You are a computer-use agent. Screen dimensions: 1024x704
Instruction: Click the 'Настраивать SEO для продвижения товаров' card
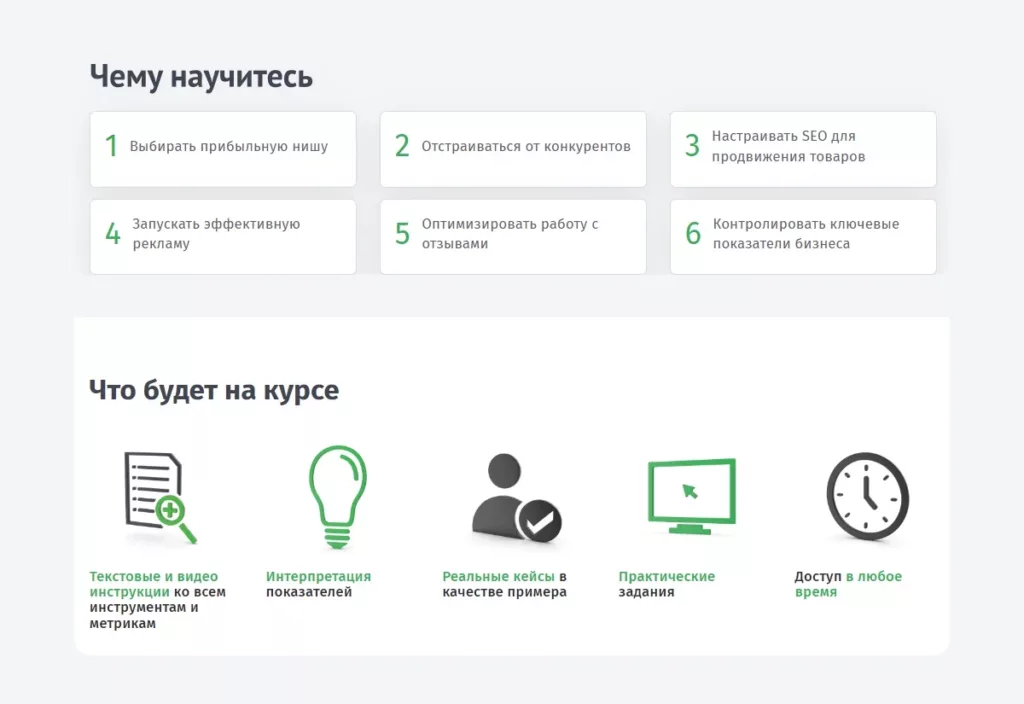click(x=802, y=149)
